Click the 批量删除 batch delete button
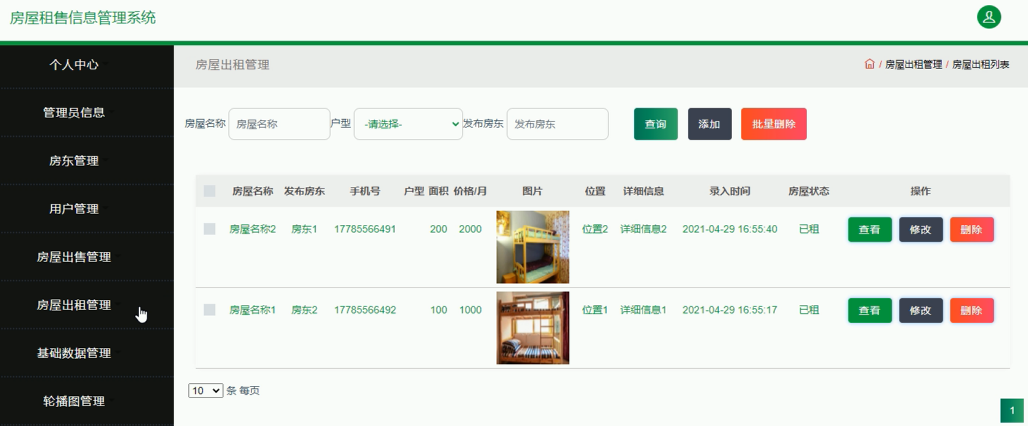This screenshot has width=1028, height=426. (774, 124)
